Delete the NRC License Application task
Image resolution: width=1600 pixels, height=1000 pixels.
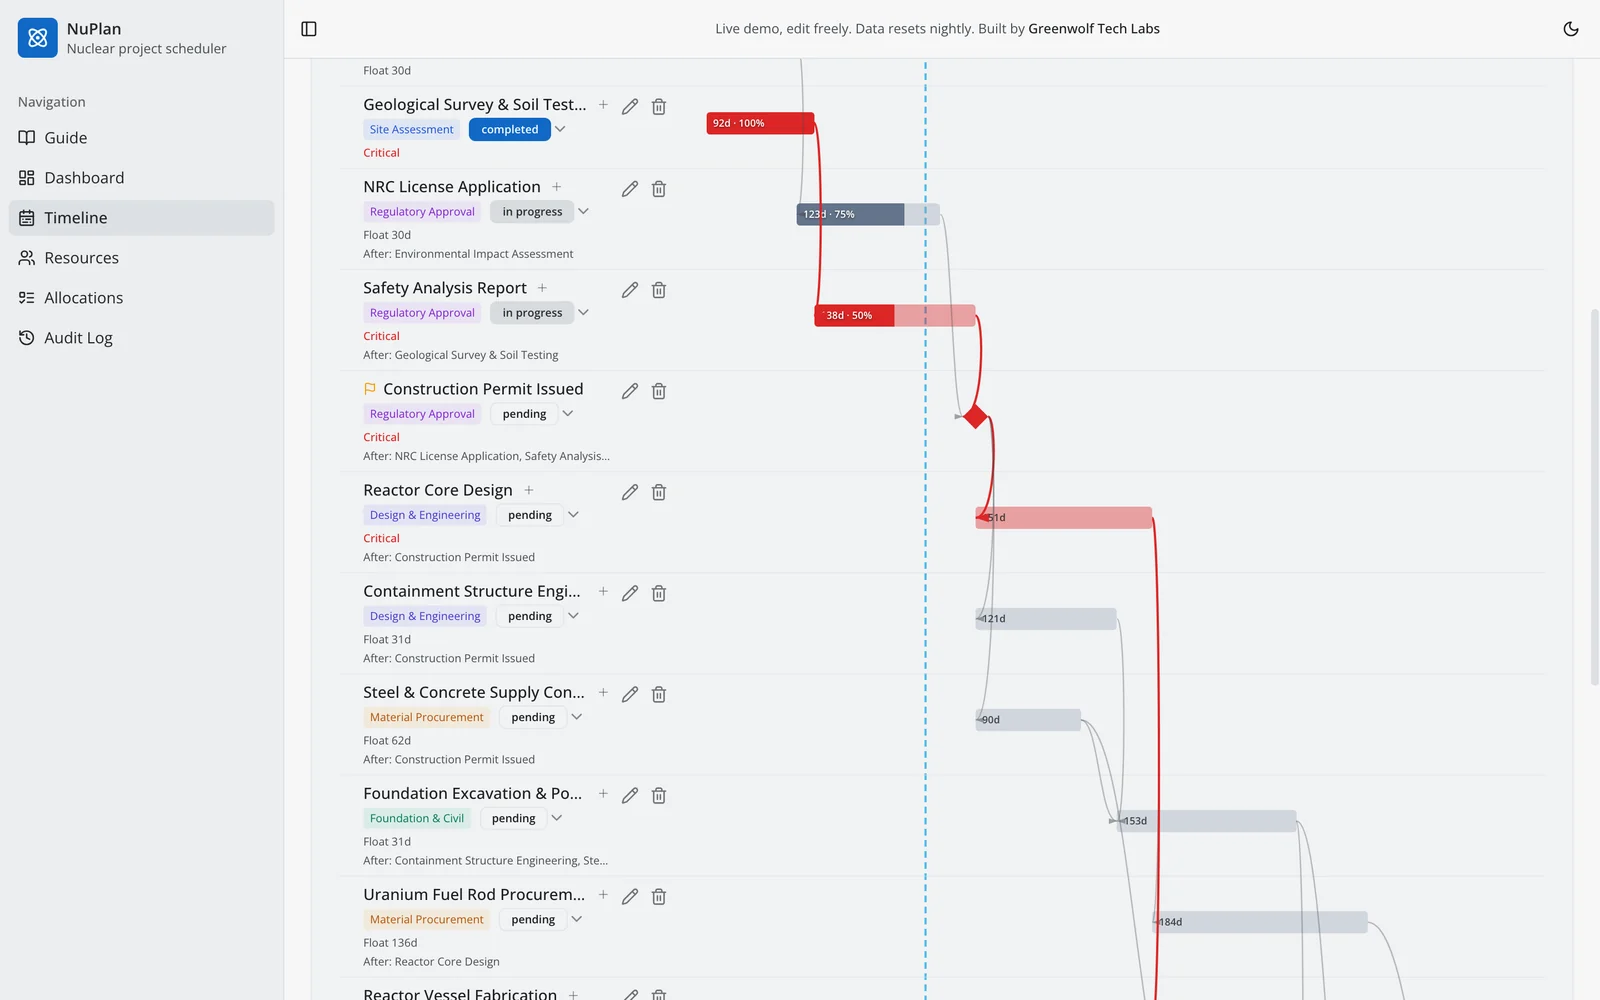(659, 189)
